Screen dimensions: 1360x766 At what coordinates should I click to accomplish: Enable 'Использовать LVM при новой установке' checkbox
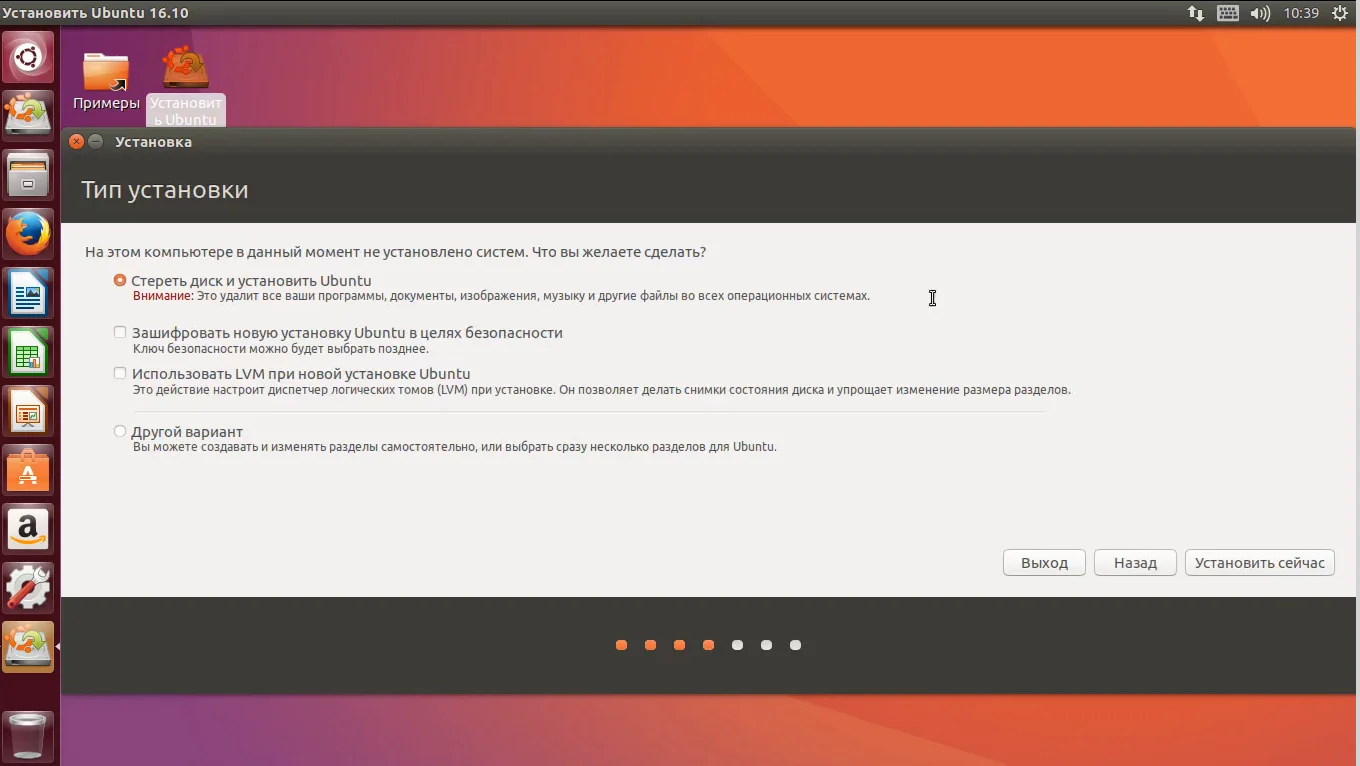click(x=120, y=374)
